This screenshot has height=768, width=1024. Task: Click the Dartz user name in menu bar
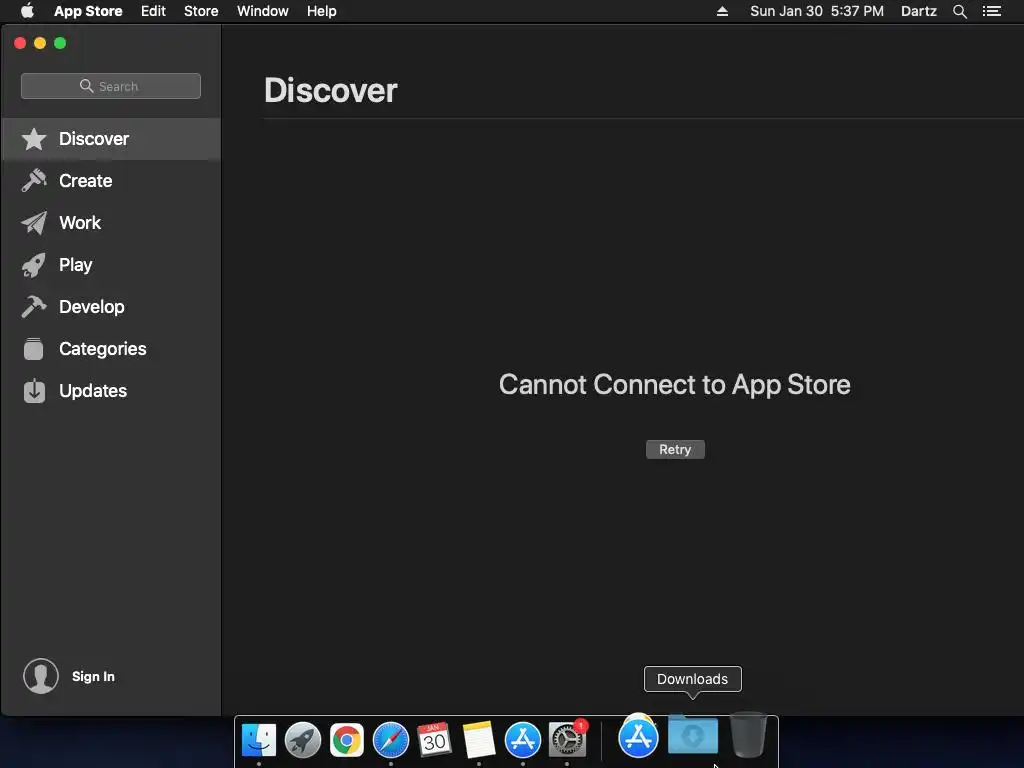(918, 11)
